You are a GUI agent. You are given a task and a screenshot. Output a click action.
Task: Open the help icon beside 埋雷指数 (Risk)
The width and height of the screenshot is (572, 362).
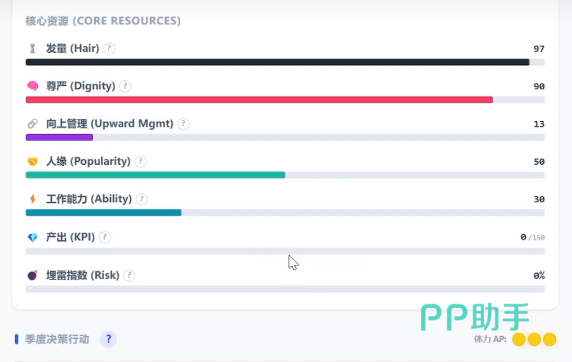point(129,275)
